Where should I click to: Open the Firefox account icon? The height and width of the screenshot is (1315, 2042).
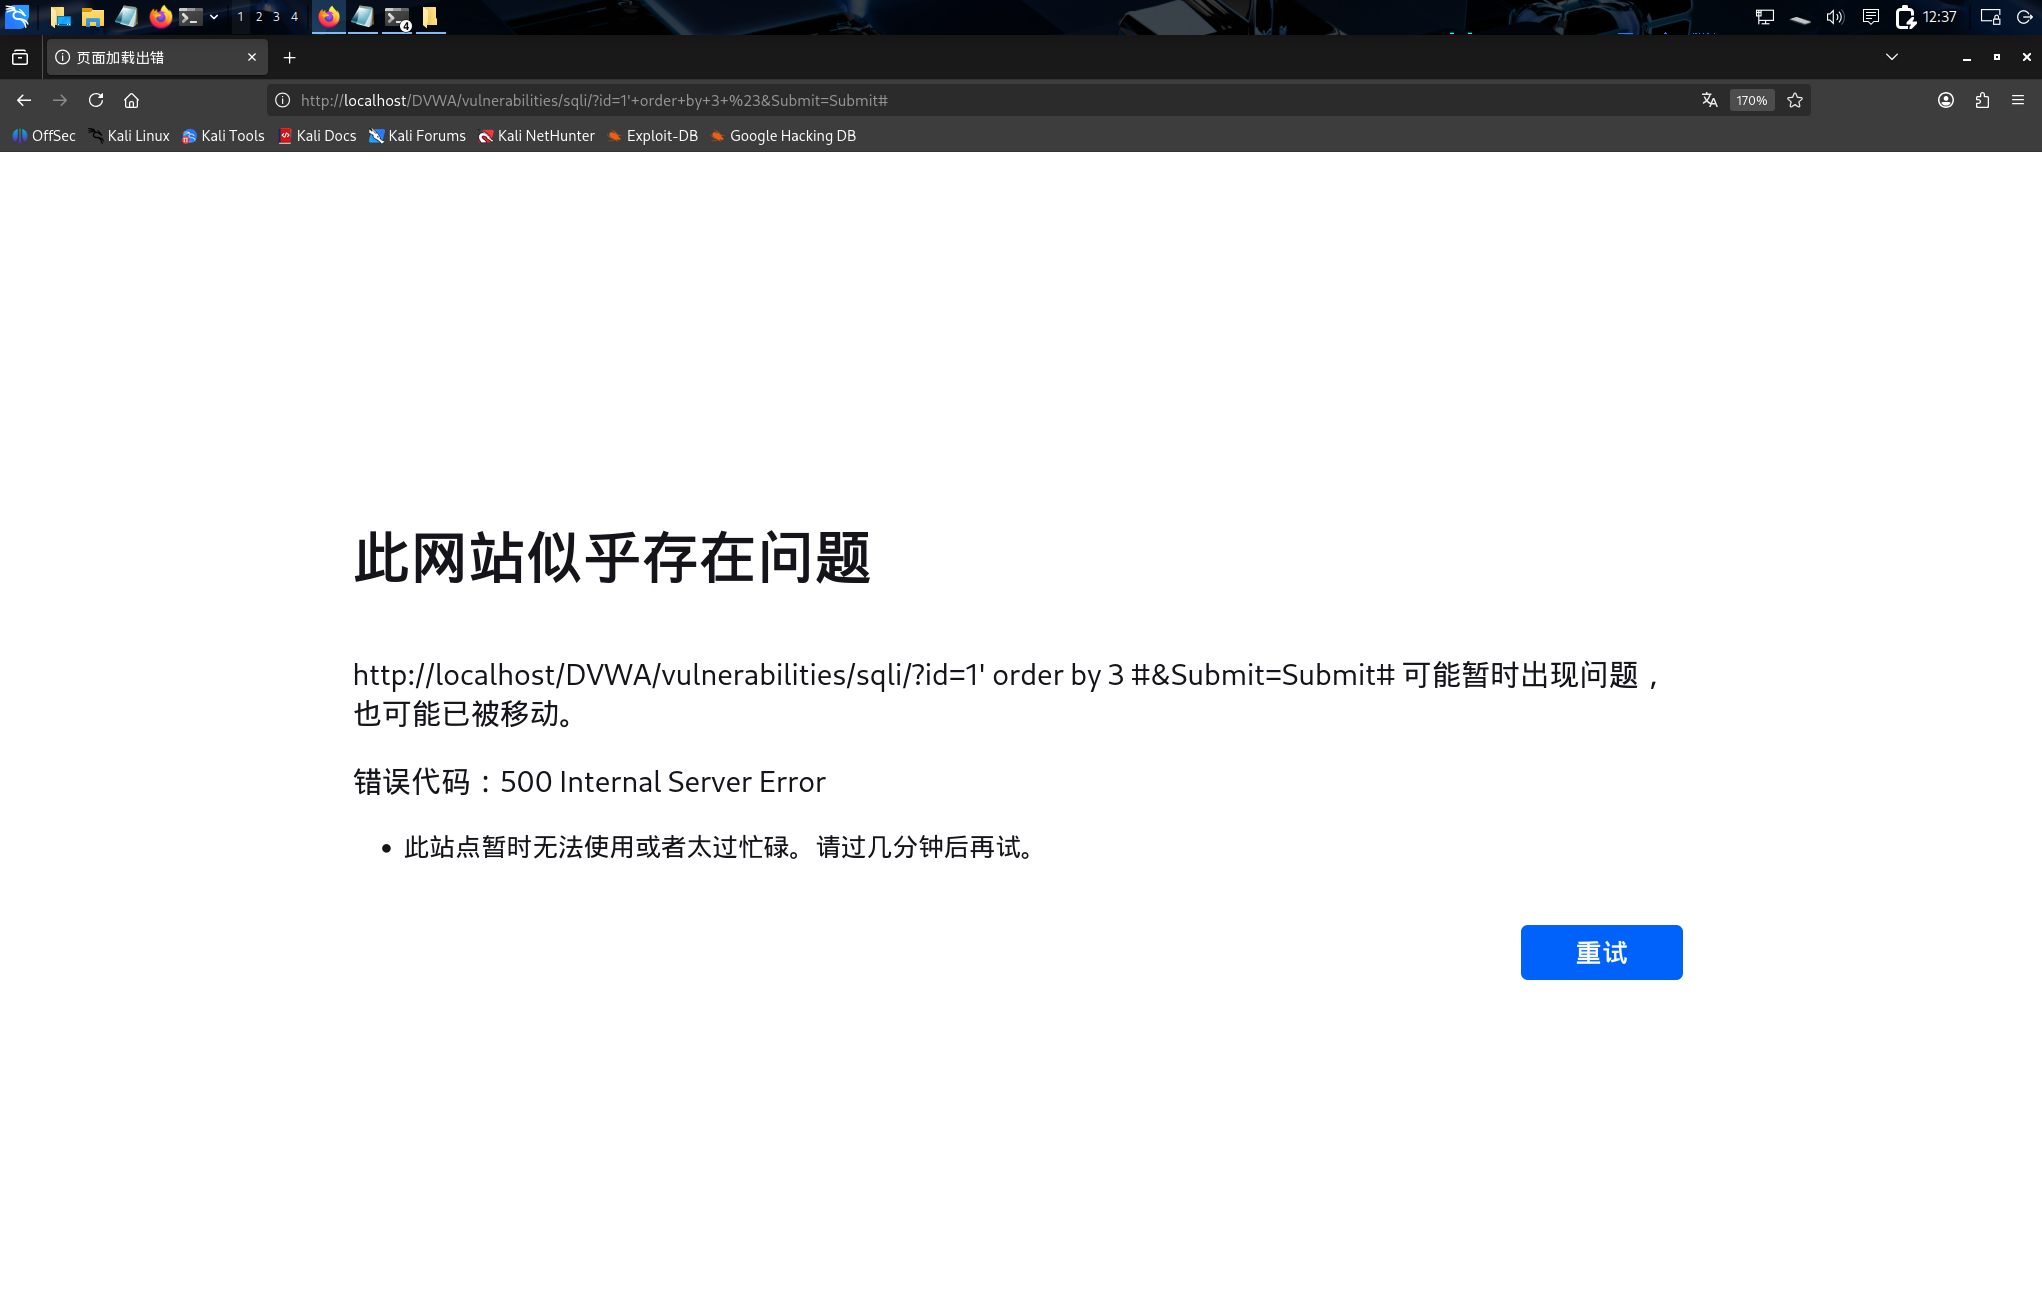tap(1946, 100)
